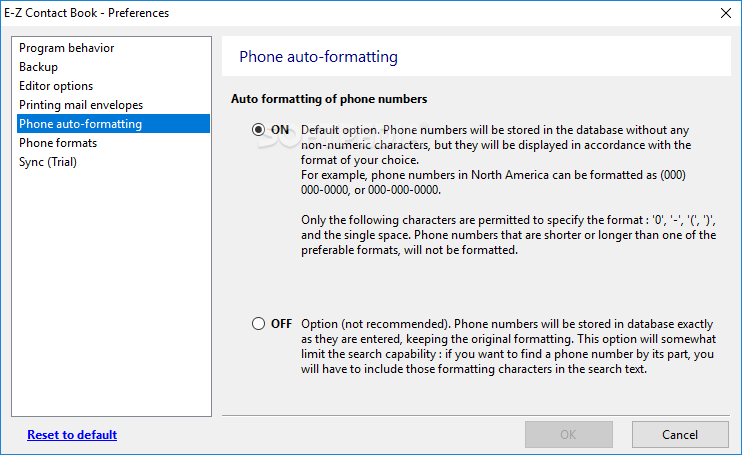Click the Phone auto-formatting page heading
Image resolution: width=742 pixels, height=455 pixels.
[318, 57]
